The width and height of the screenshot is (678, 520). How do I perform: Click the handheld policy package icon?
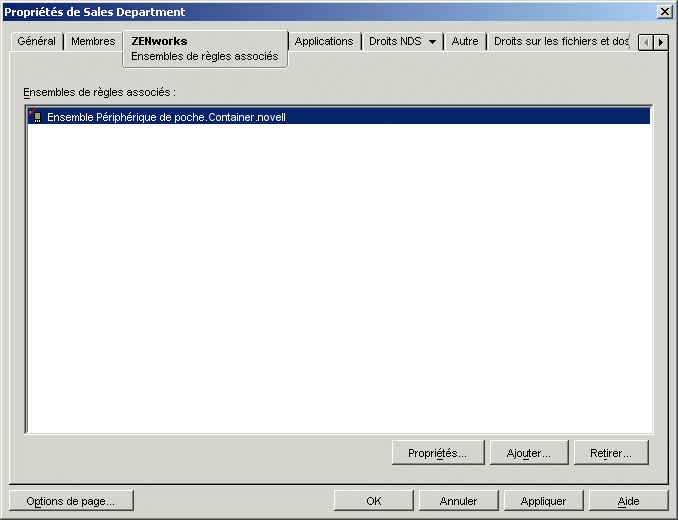35,116
